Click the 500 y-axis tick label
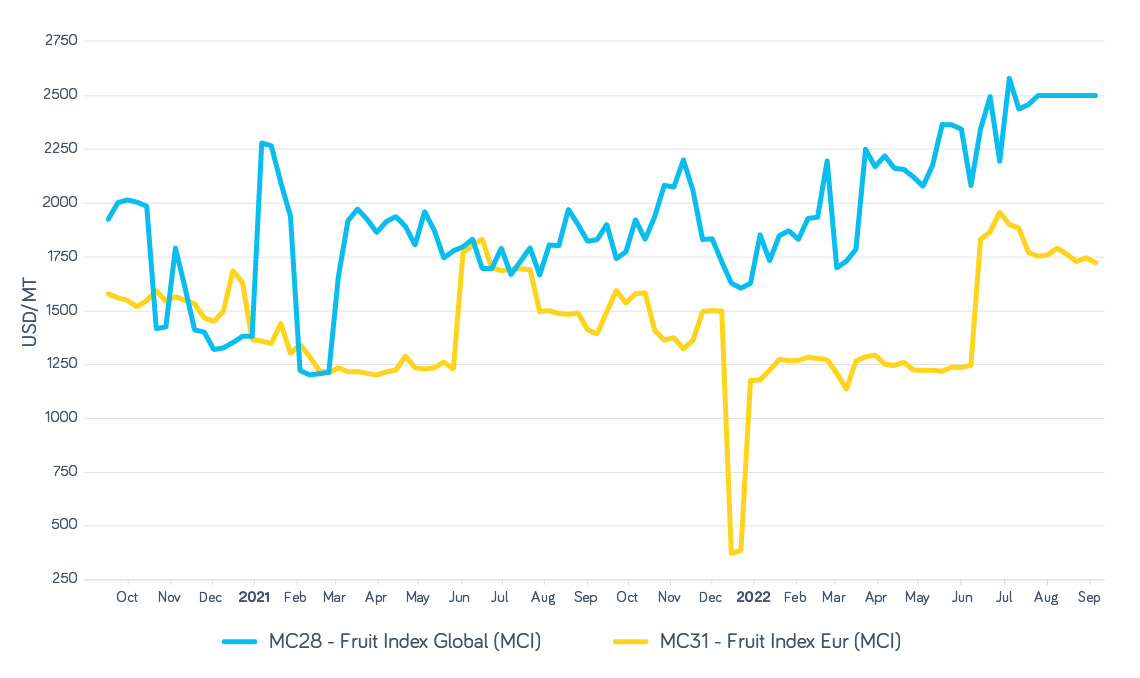Viewport: 1140px width, 678px height. [x=65, y=525]
